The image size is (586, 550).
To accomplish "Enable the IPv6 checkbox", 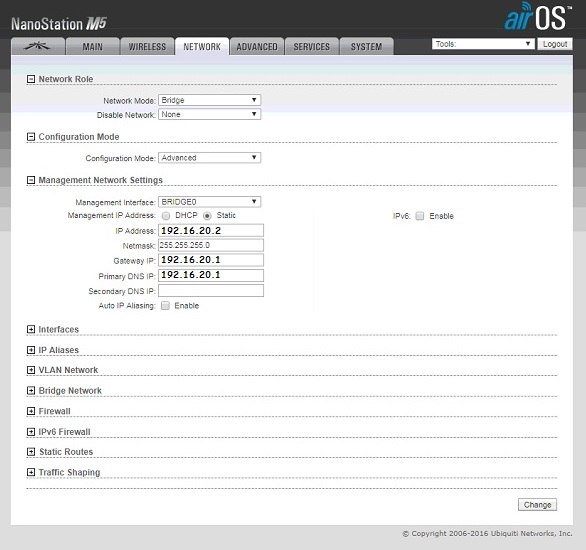I will 420,216.
